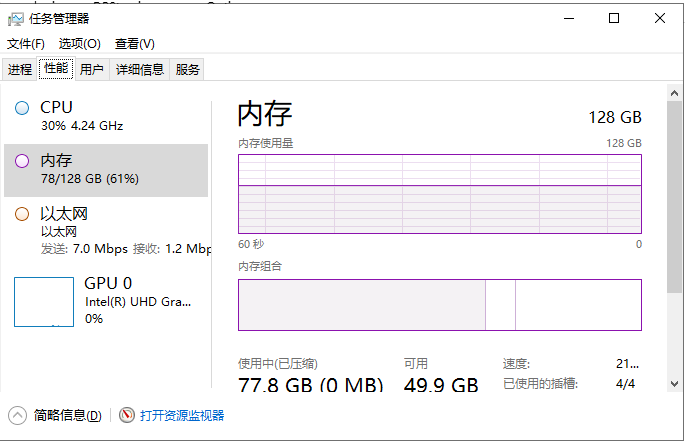
Task: Click the right vertical scrollbar
Action: click(676, 200)
